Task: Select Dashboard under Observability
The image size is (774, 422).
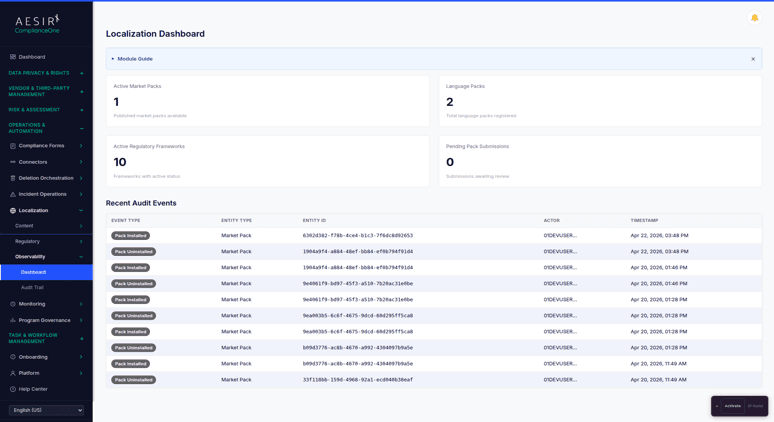Action: [46, 272]
